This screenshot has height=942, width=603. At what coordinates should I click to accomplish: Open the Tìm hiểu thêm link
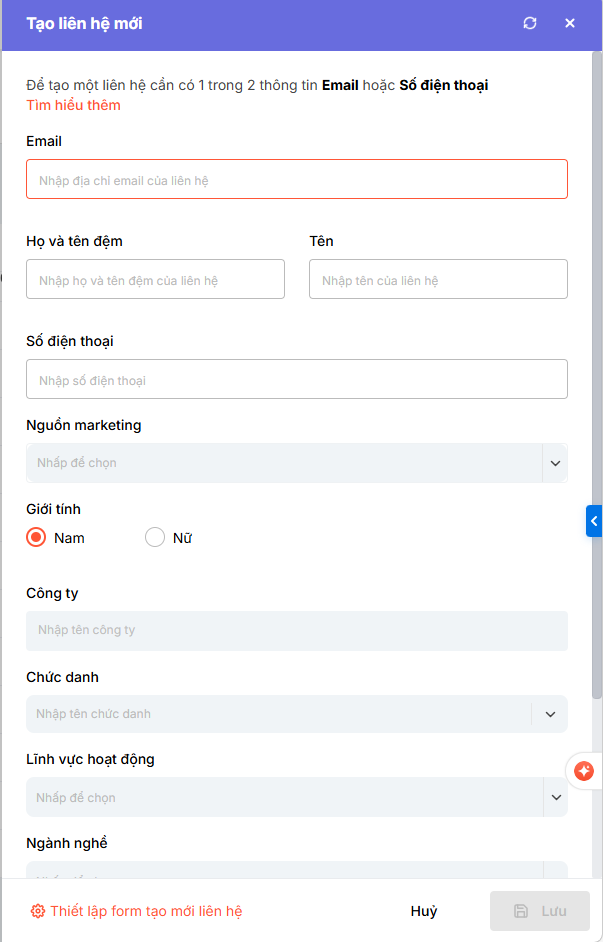tap(73, 105)
